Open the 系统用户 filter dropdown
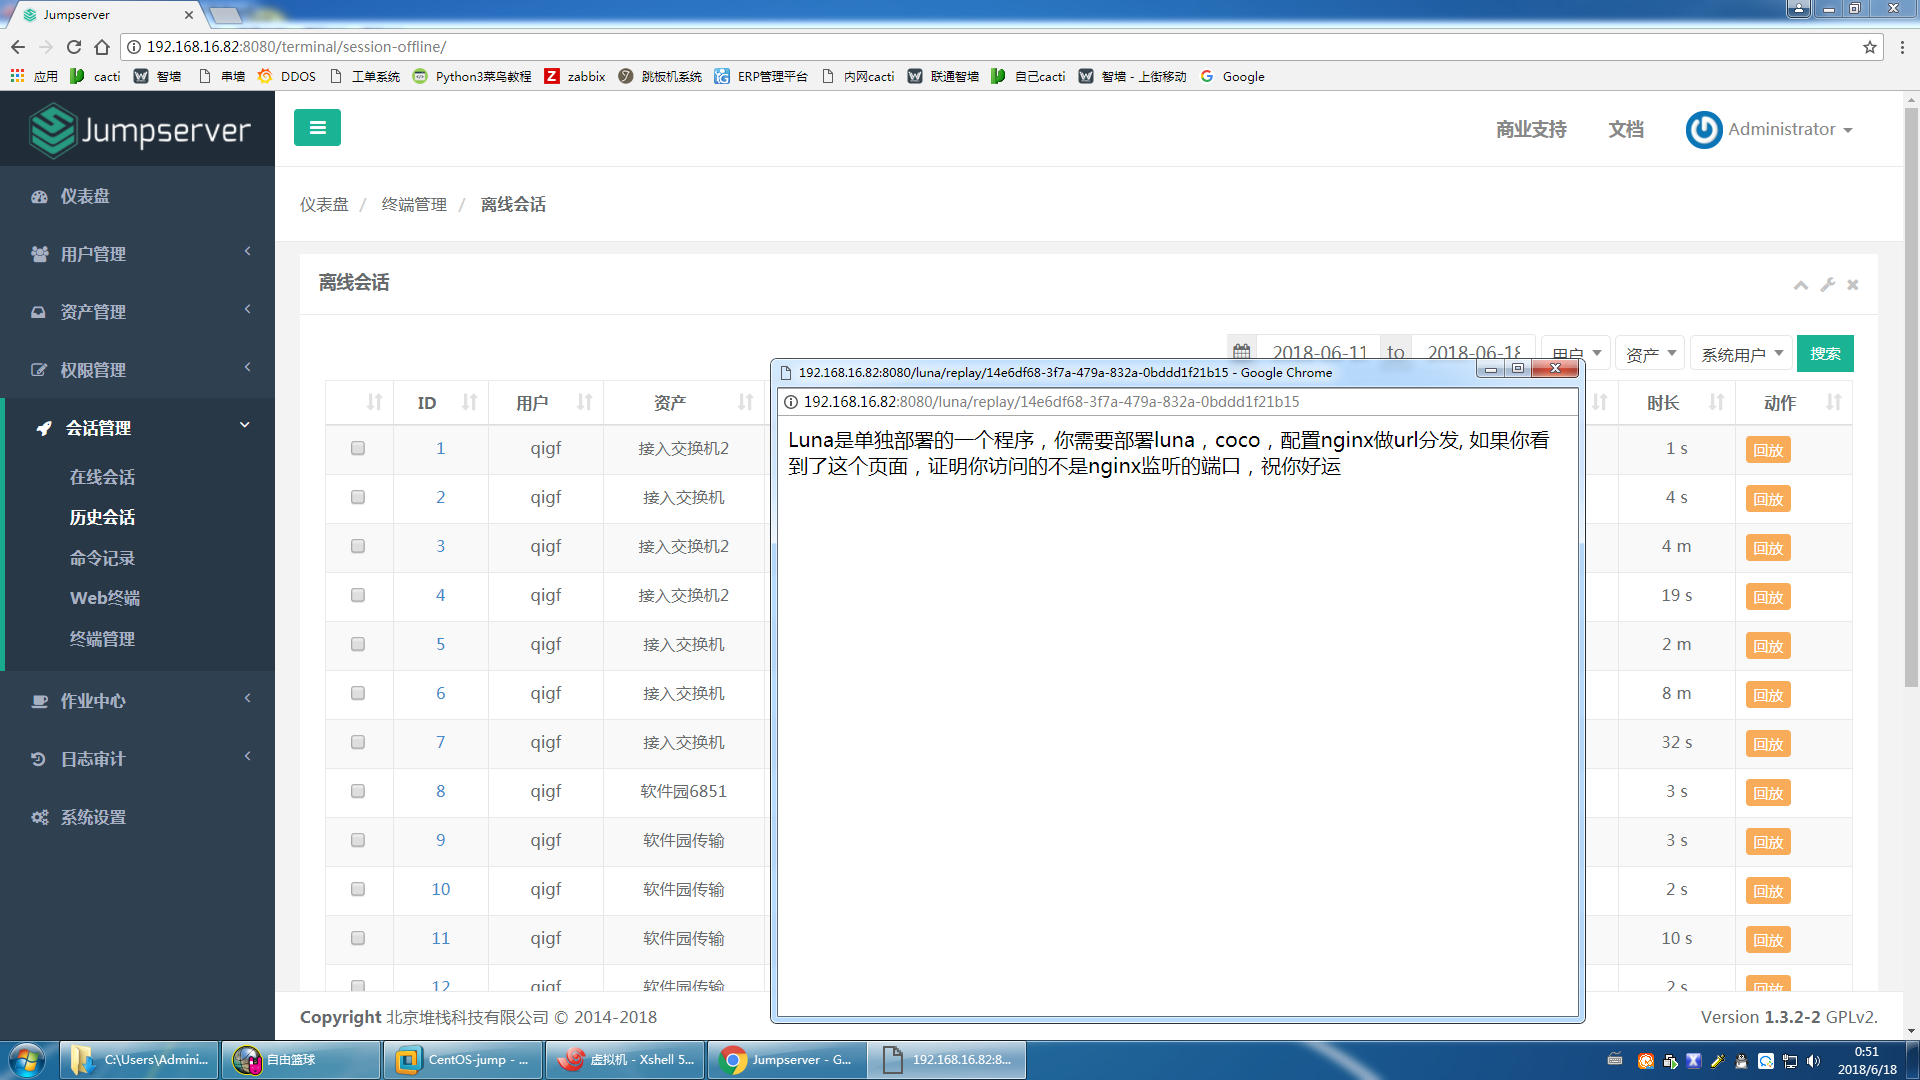 [x=1740, y=352]
